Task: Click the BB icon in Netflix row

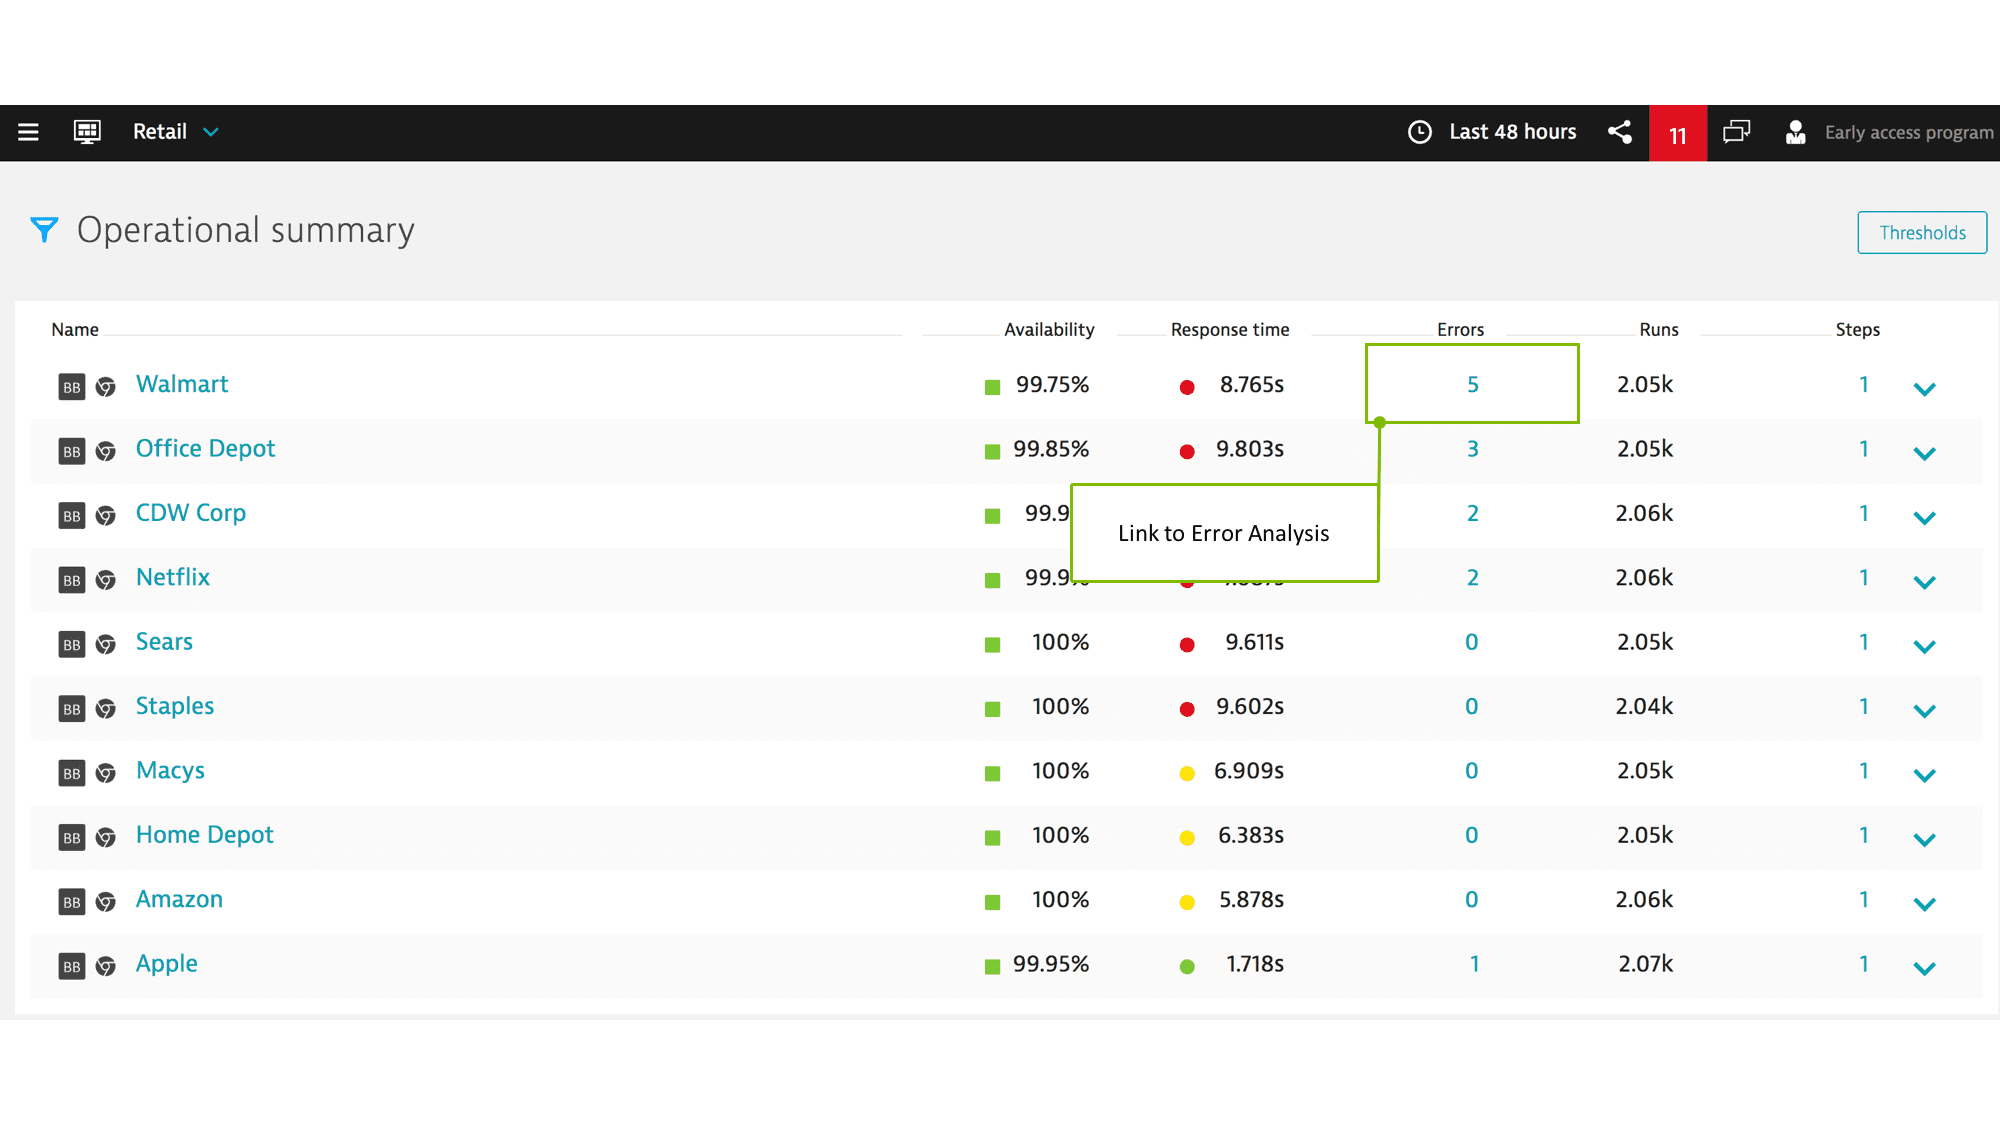Action: [71, 580]
